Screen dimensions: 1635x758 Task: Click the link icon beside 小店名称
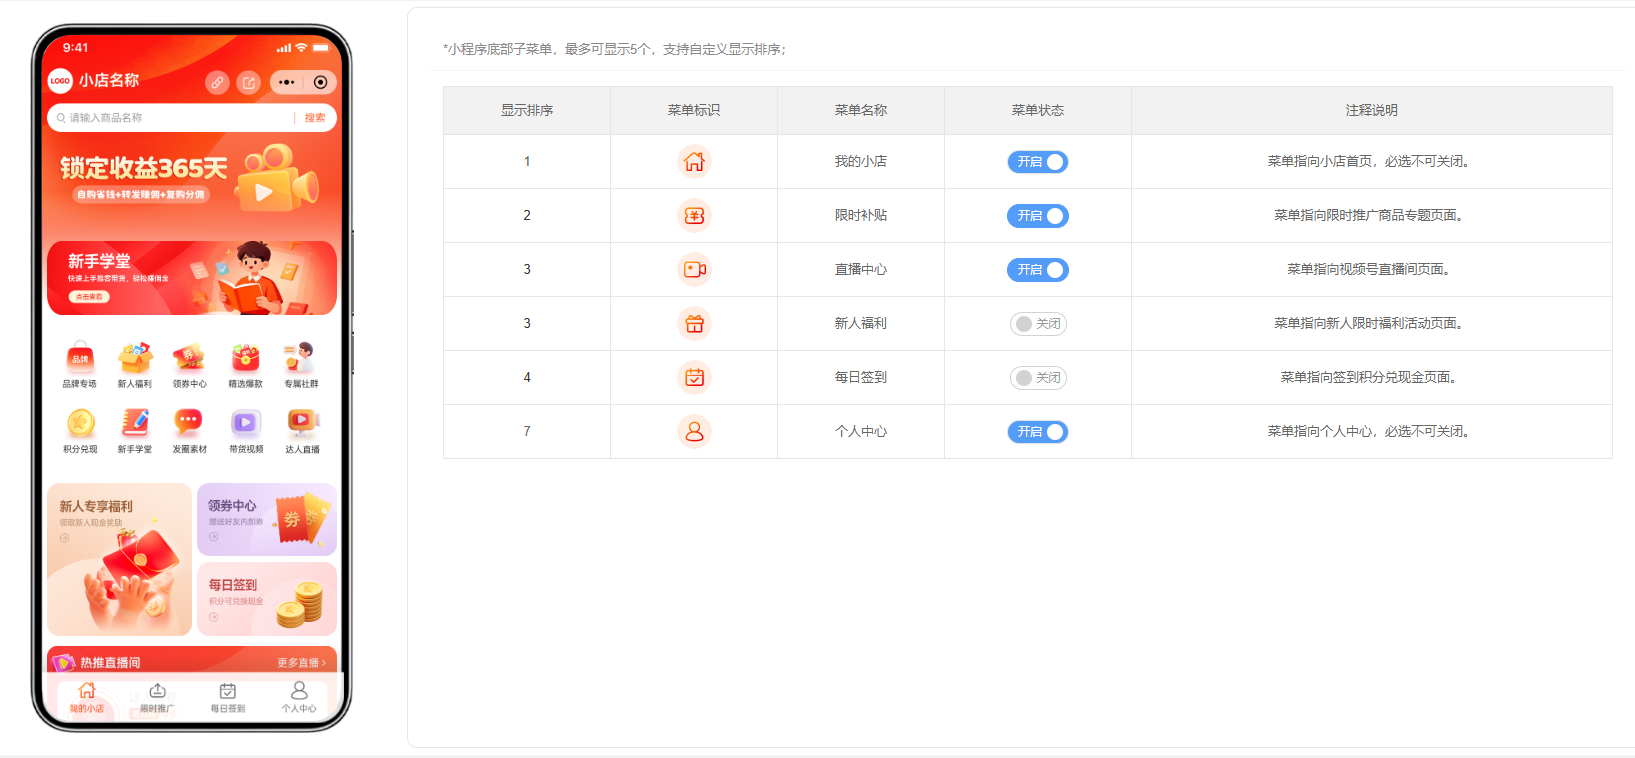pos(217,82)
